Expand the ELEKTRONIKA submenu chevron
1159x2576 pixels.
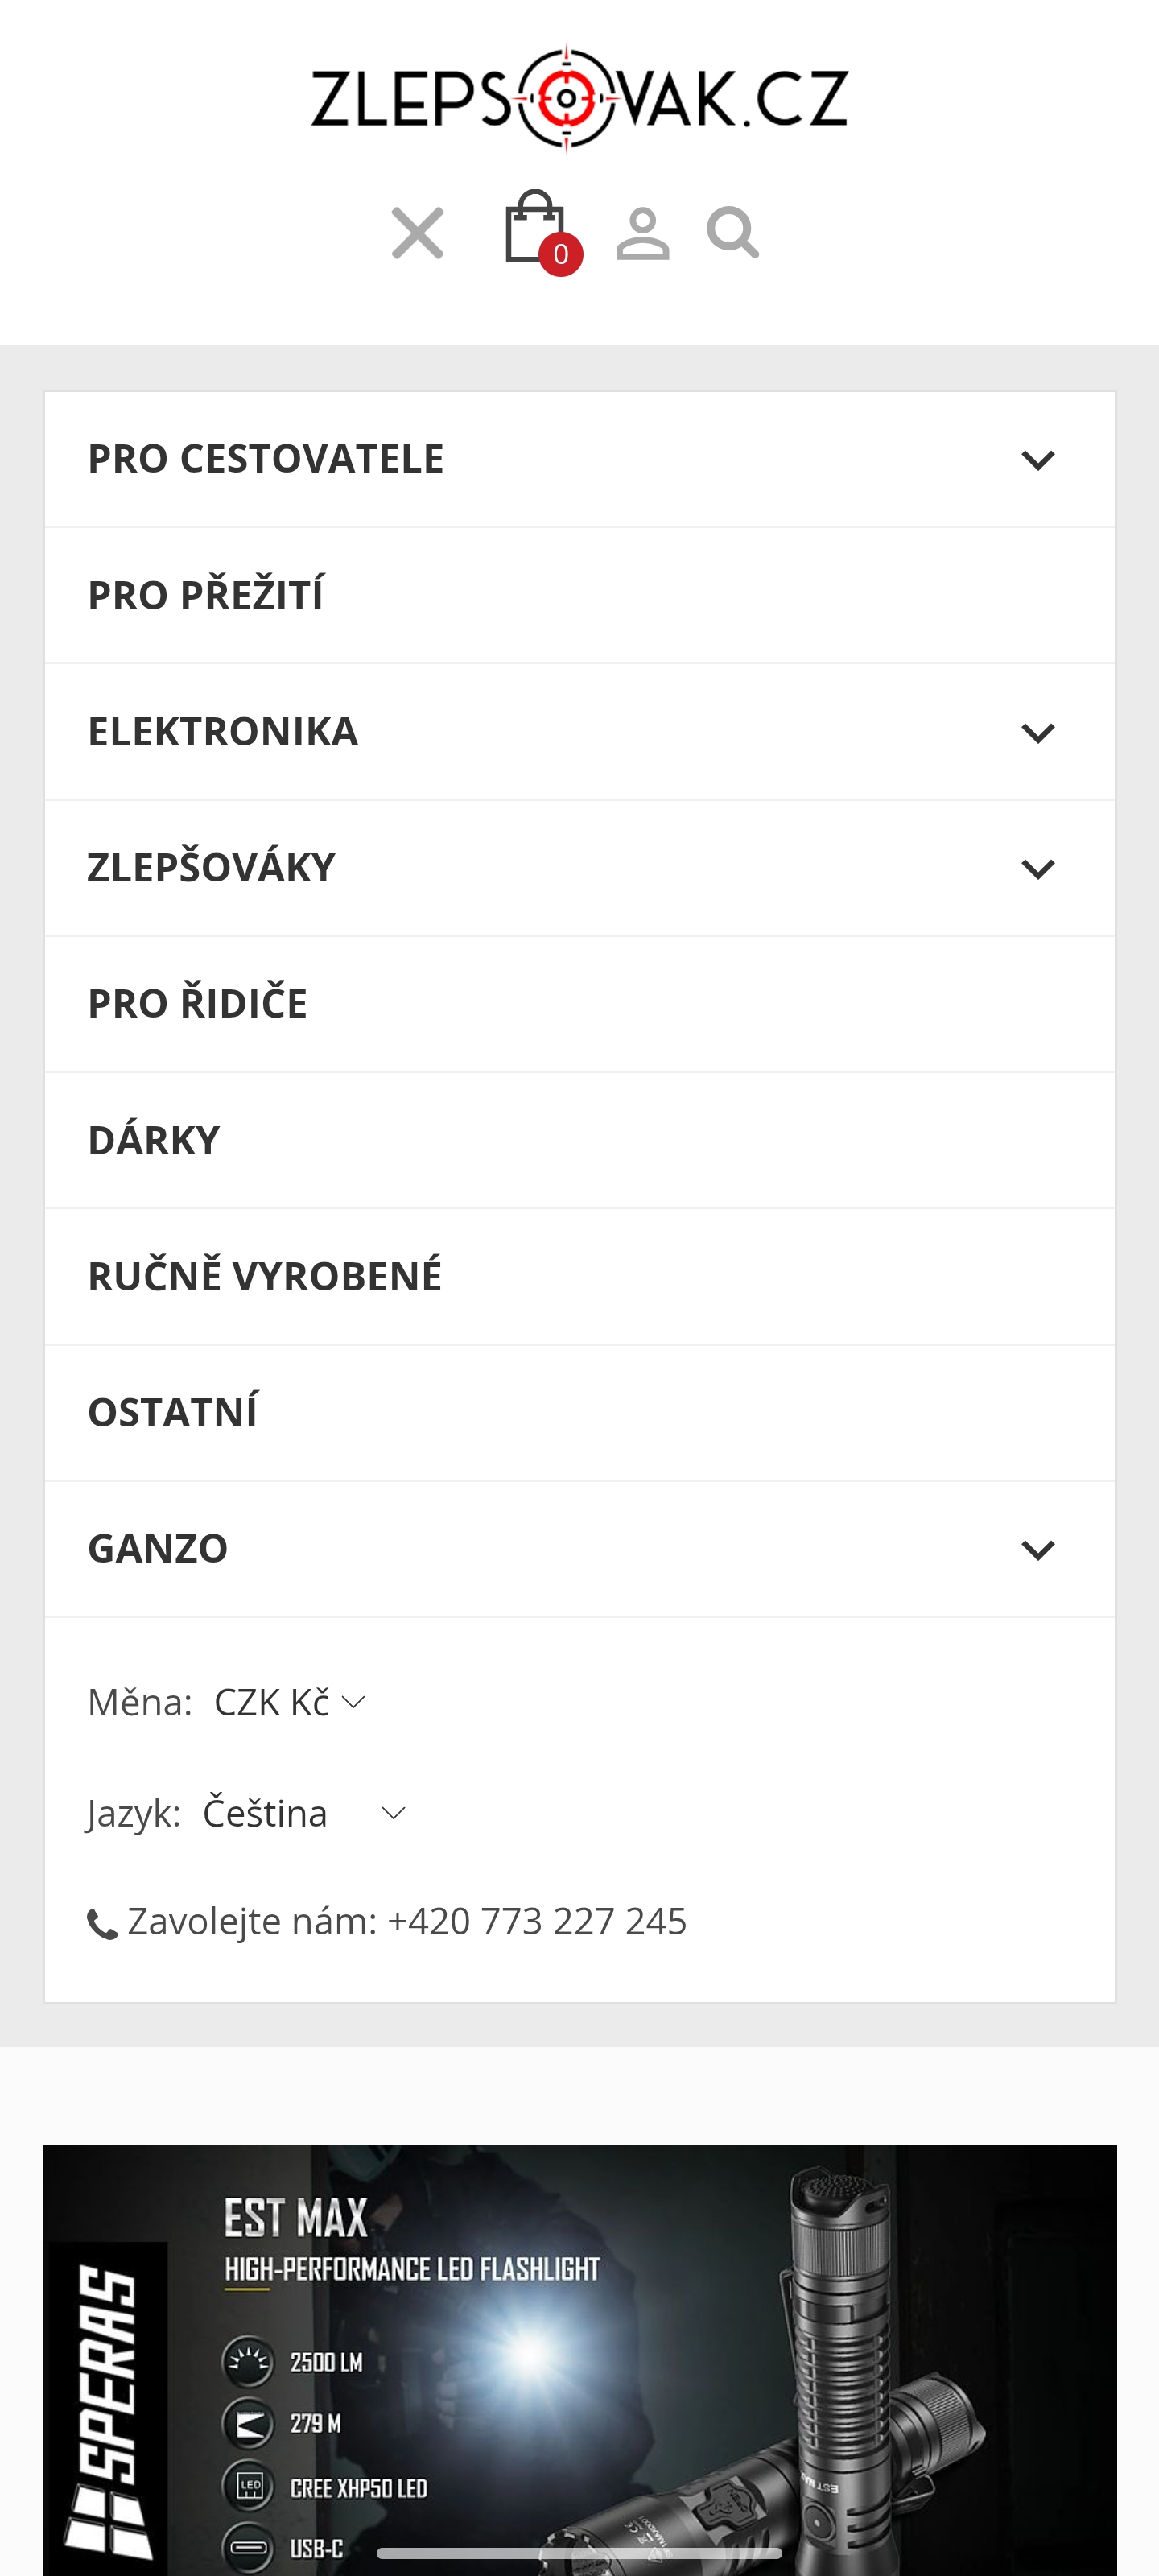click(1038, 733)
